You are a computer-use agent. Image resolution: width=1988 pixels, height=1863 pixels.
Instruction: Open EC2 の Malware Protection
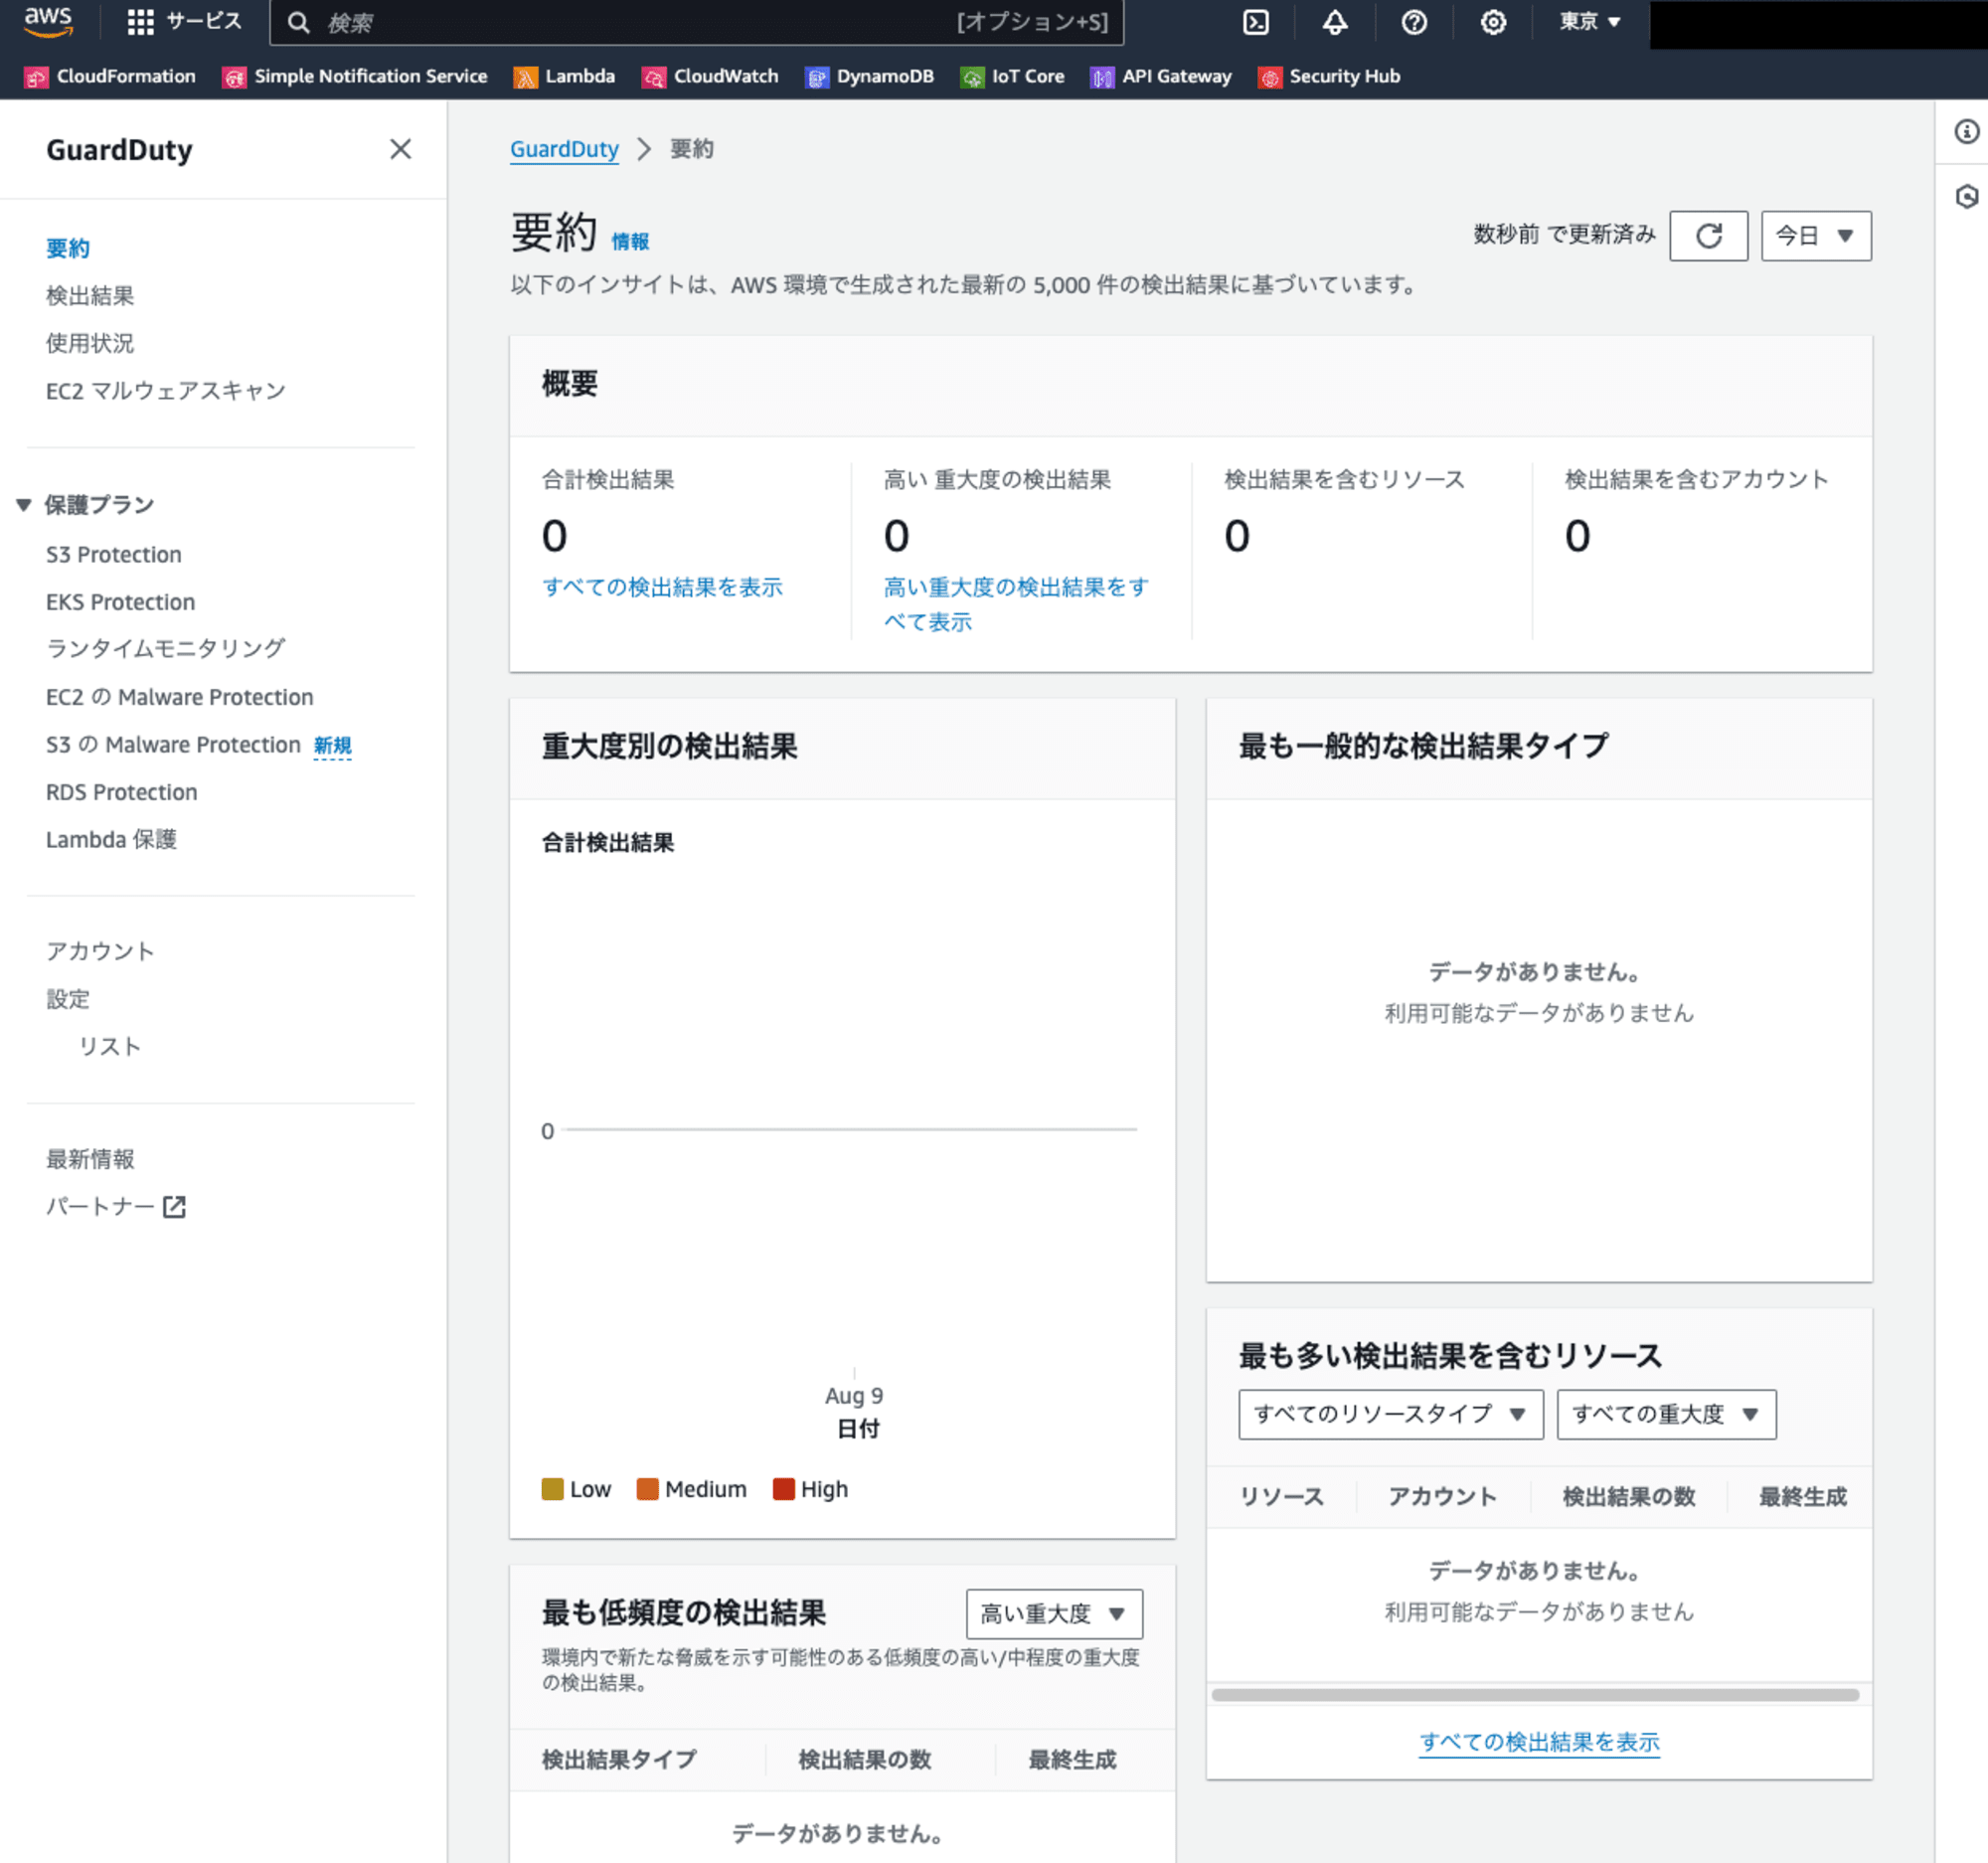(x=180, y=697)
